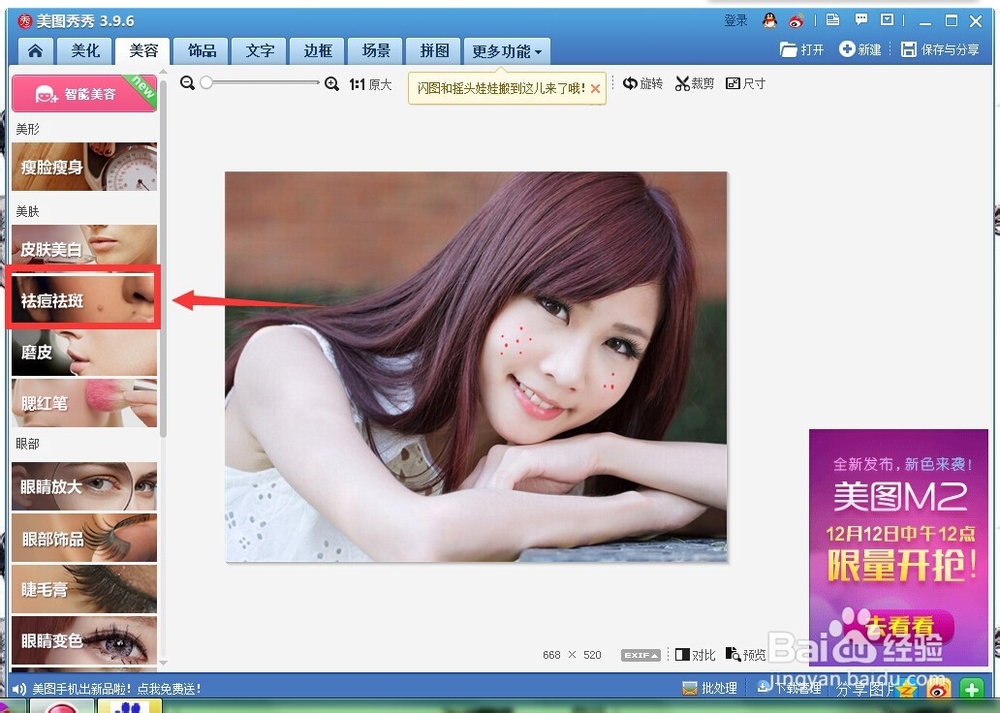Click the Weibo login icon in title bar
This screenshot has height=713, width=1000.
[796, 21]
